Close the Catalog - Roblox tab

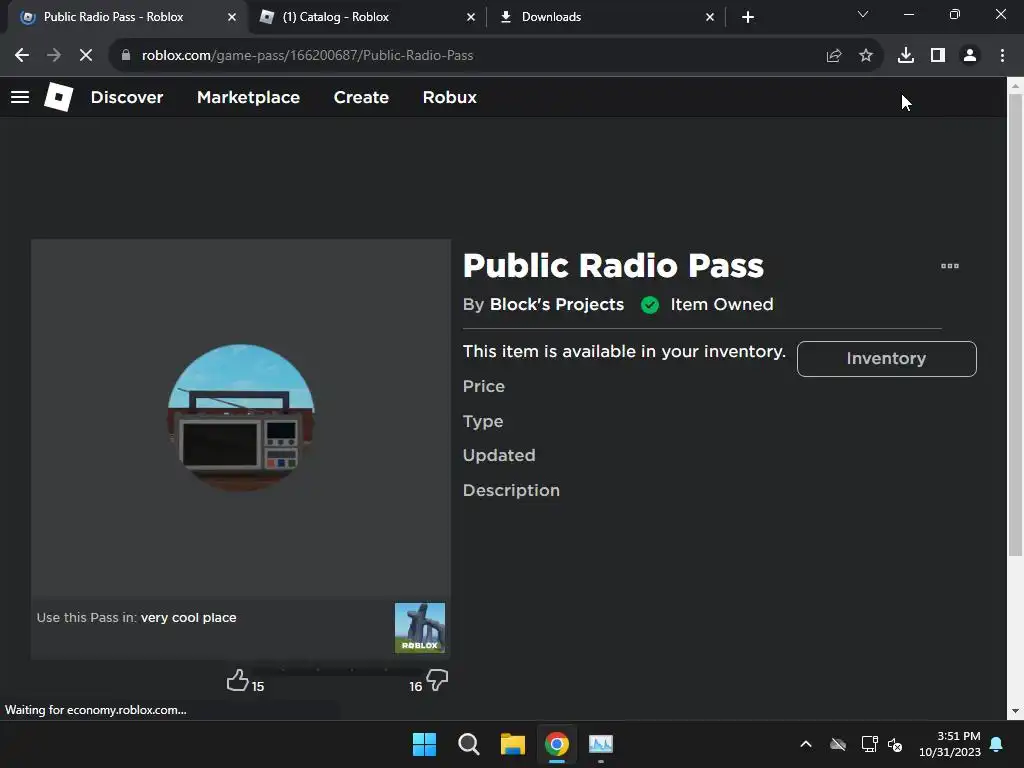pos(471,17)
